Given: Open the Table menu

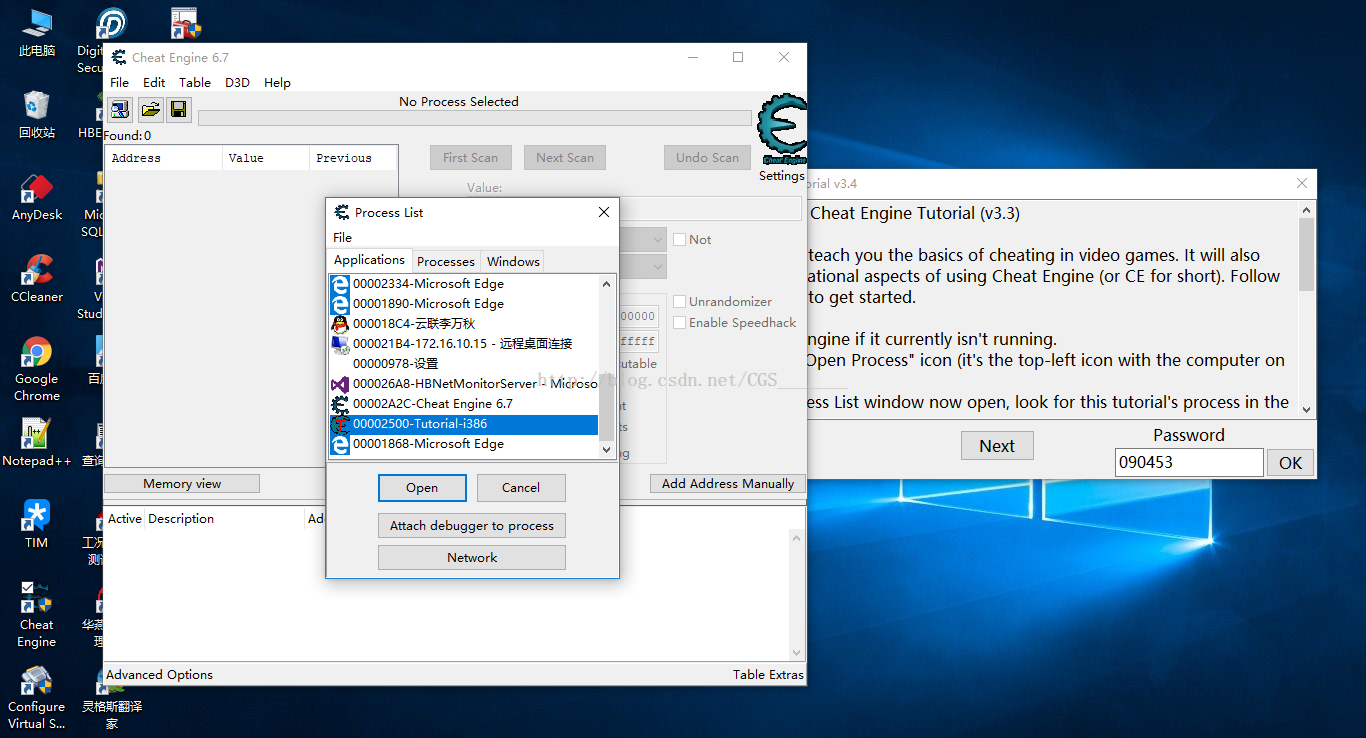Looking at the screenshot, I should (x=195, y=83).
